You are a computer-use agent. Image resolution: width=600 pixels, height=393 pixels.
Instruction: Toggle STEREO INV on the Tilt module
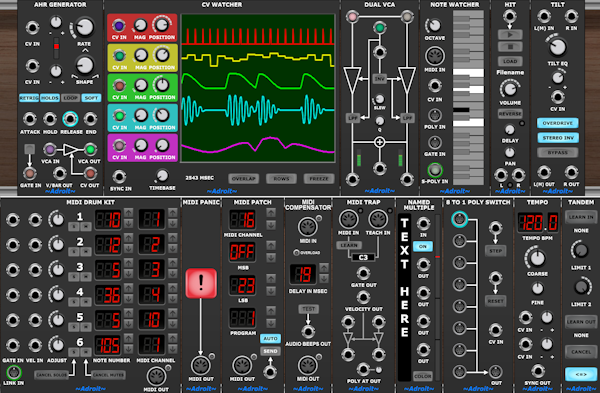pos(558,138)
